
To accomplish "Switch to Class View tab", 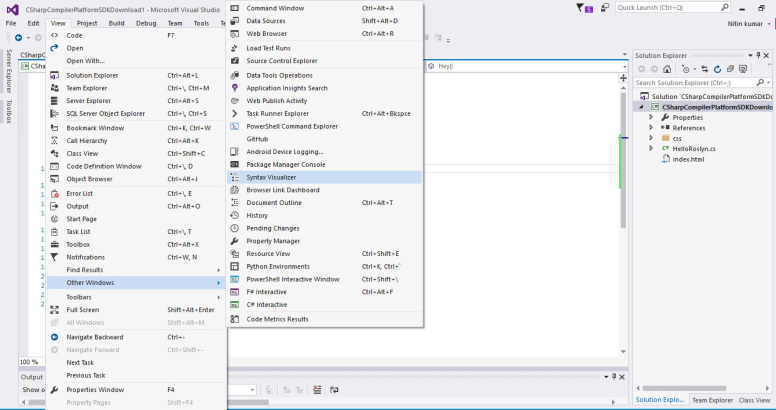I will (x=754, y=400).
